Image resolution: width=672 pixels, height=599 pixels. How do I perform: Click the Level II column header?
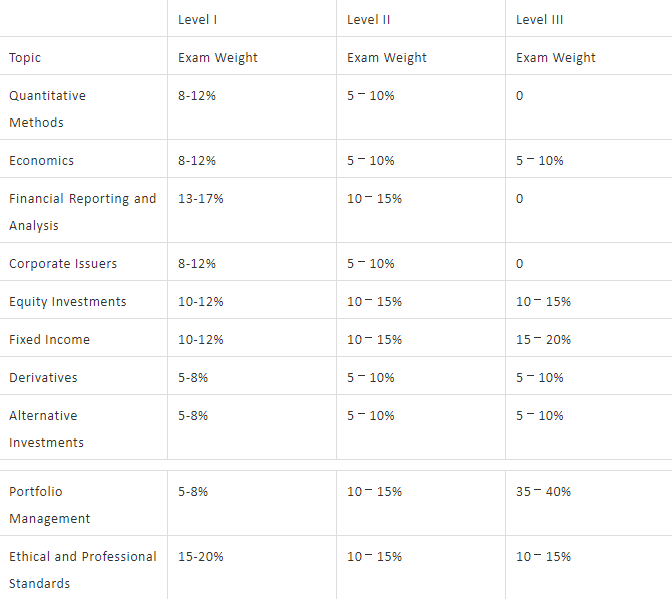point(369,20)
